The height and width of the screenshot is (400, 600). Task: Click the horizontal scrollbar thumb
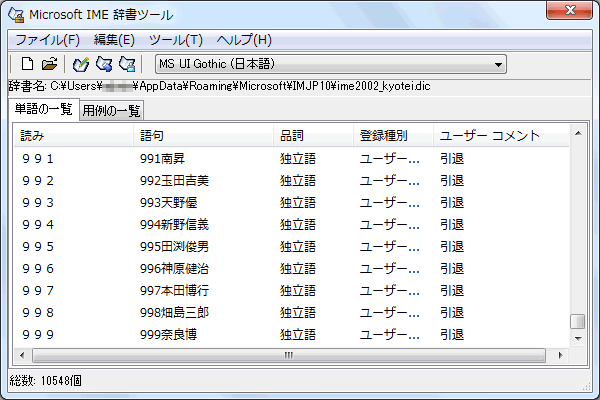[x=288, y=354]
